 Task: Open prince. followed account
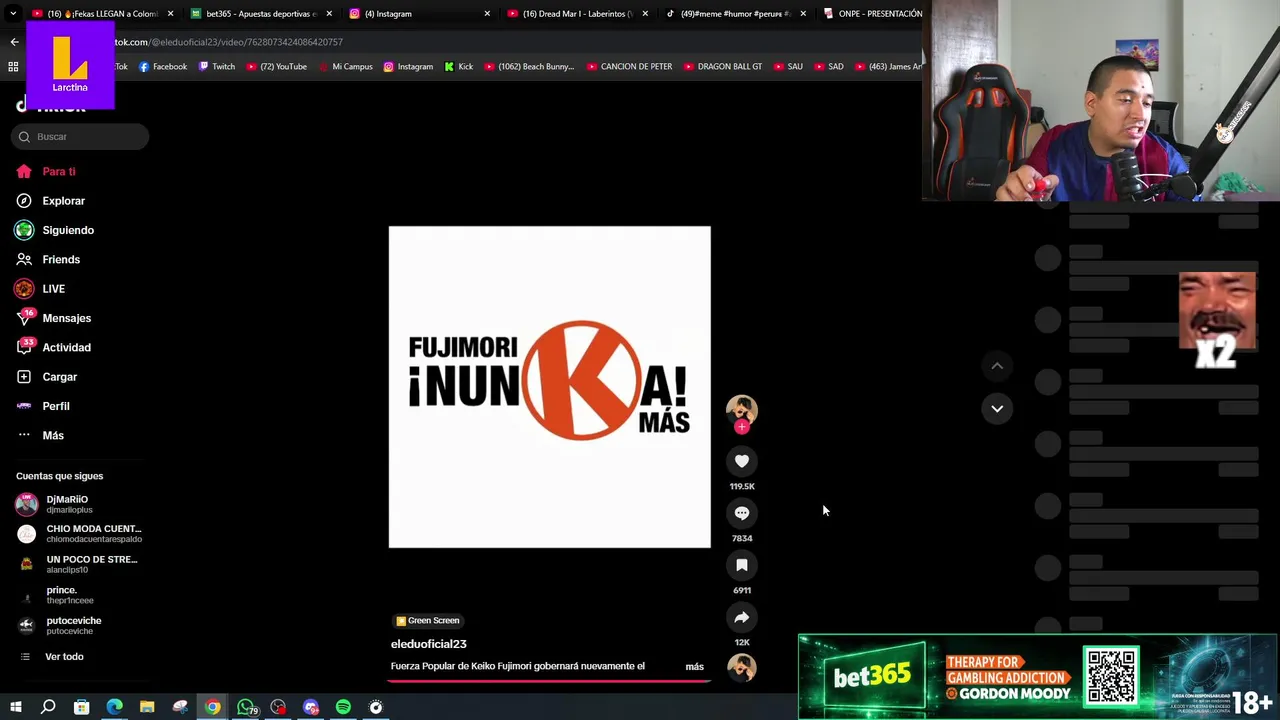79,595
